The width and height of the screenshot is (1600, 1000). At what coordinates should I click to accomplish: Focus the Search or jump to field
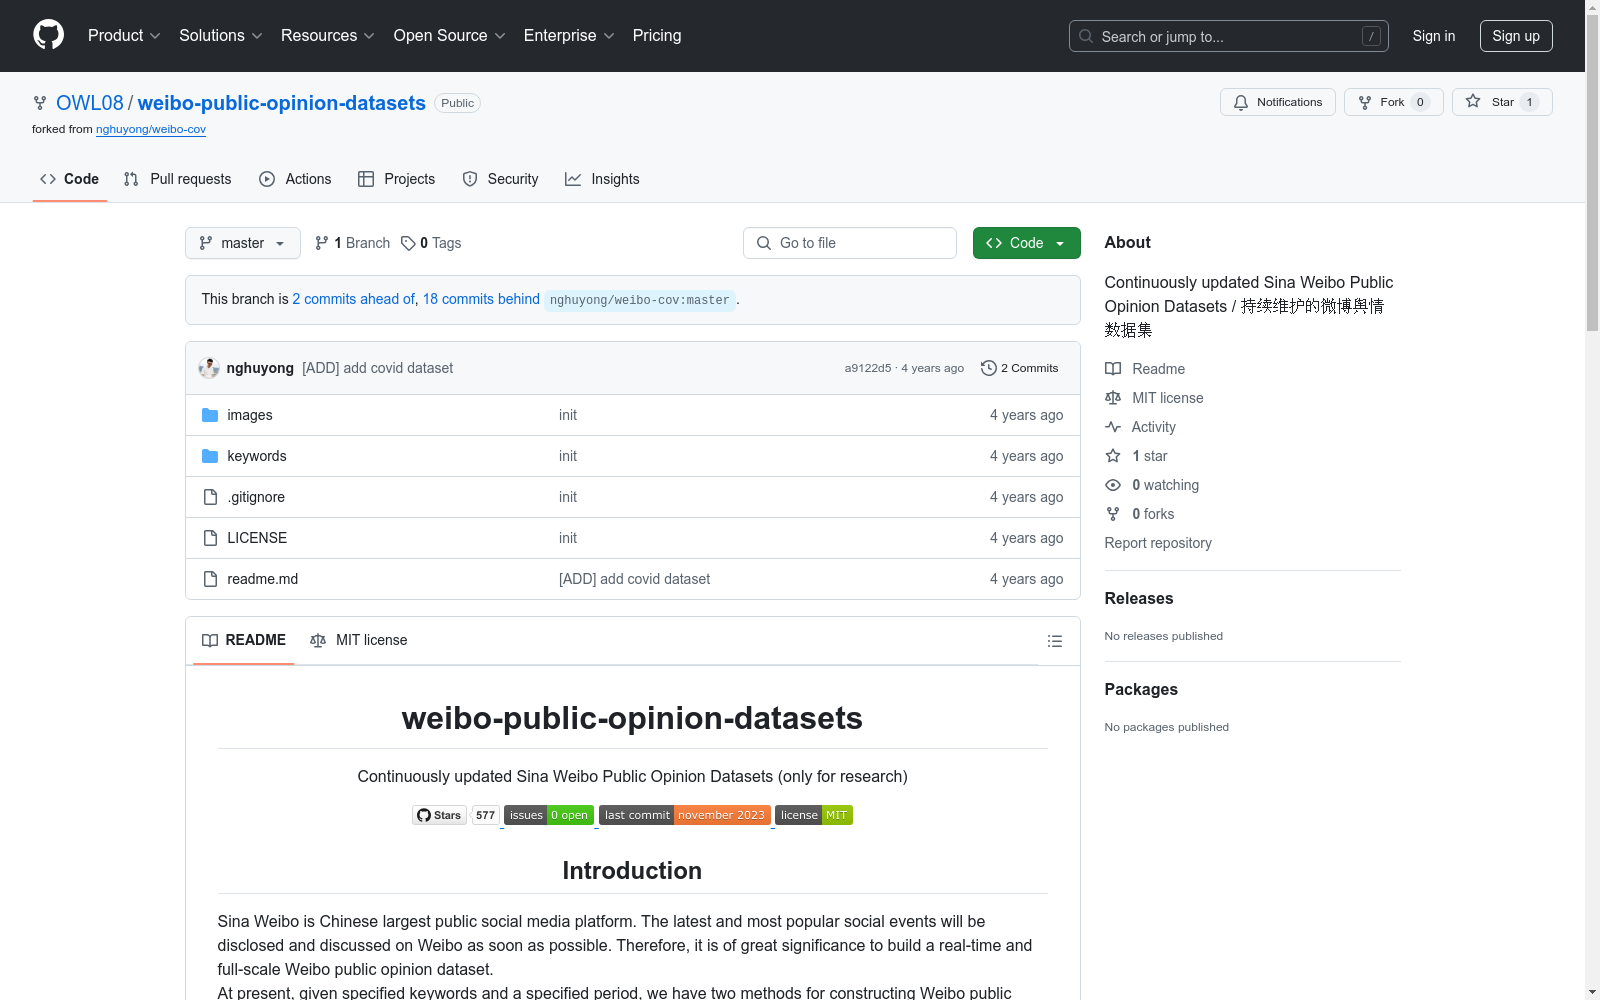pos(1228,36)
